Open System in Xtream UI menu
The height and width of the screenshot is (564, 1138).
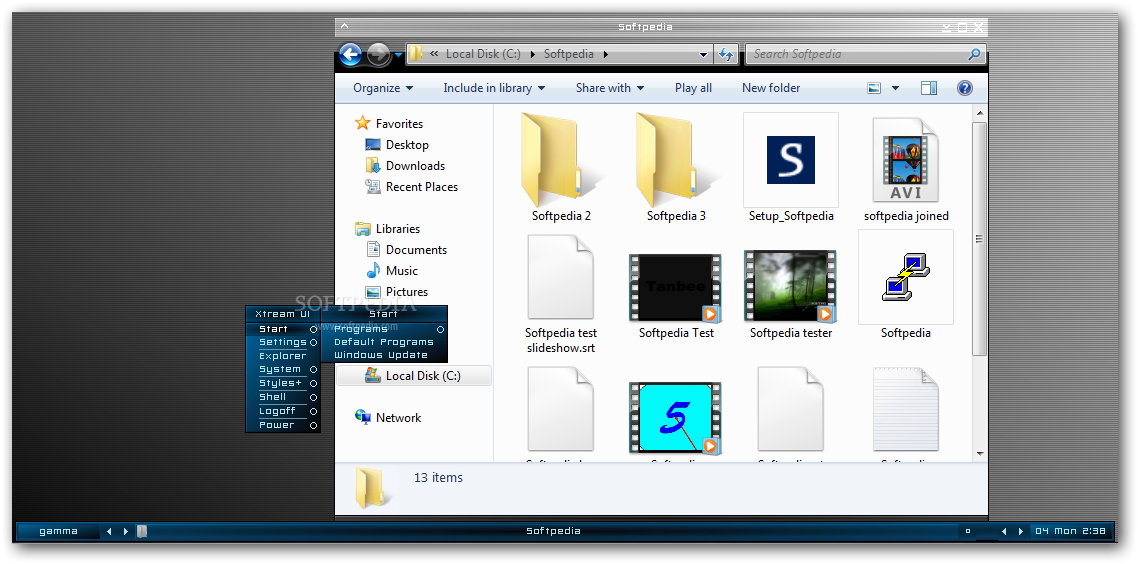tap(282, 369)
